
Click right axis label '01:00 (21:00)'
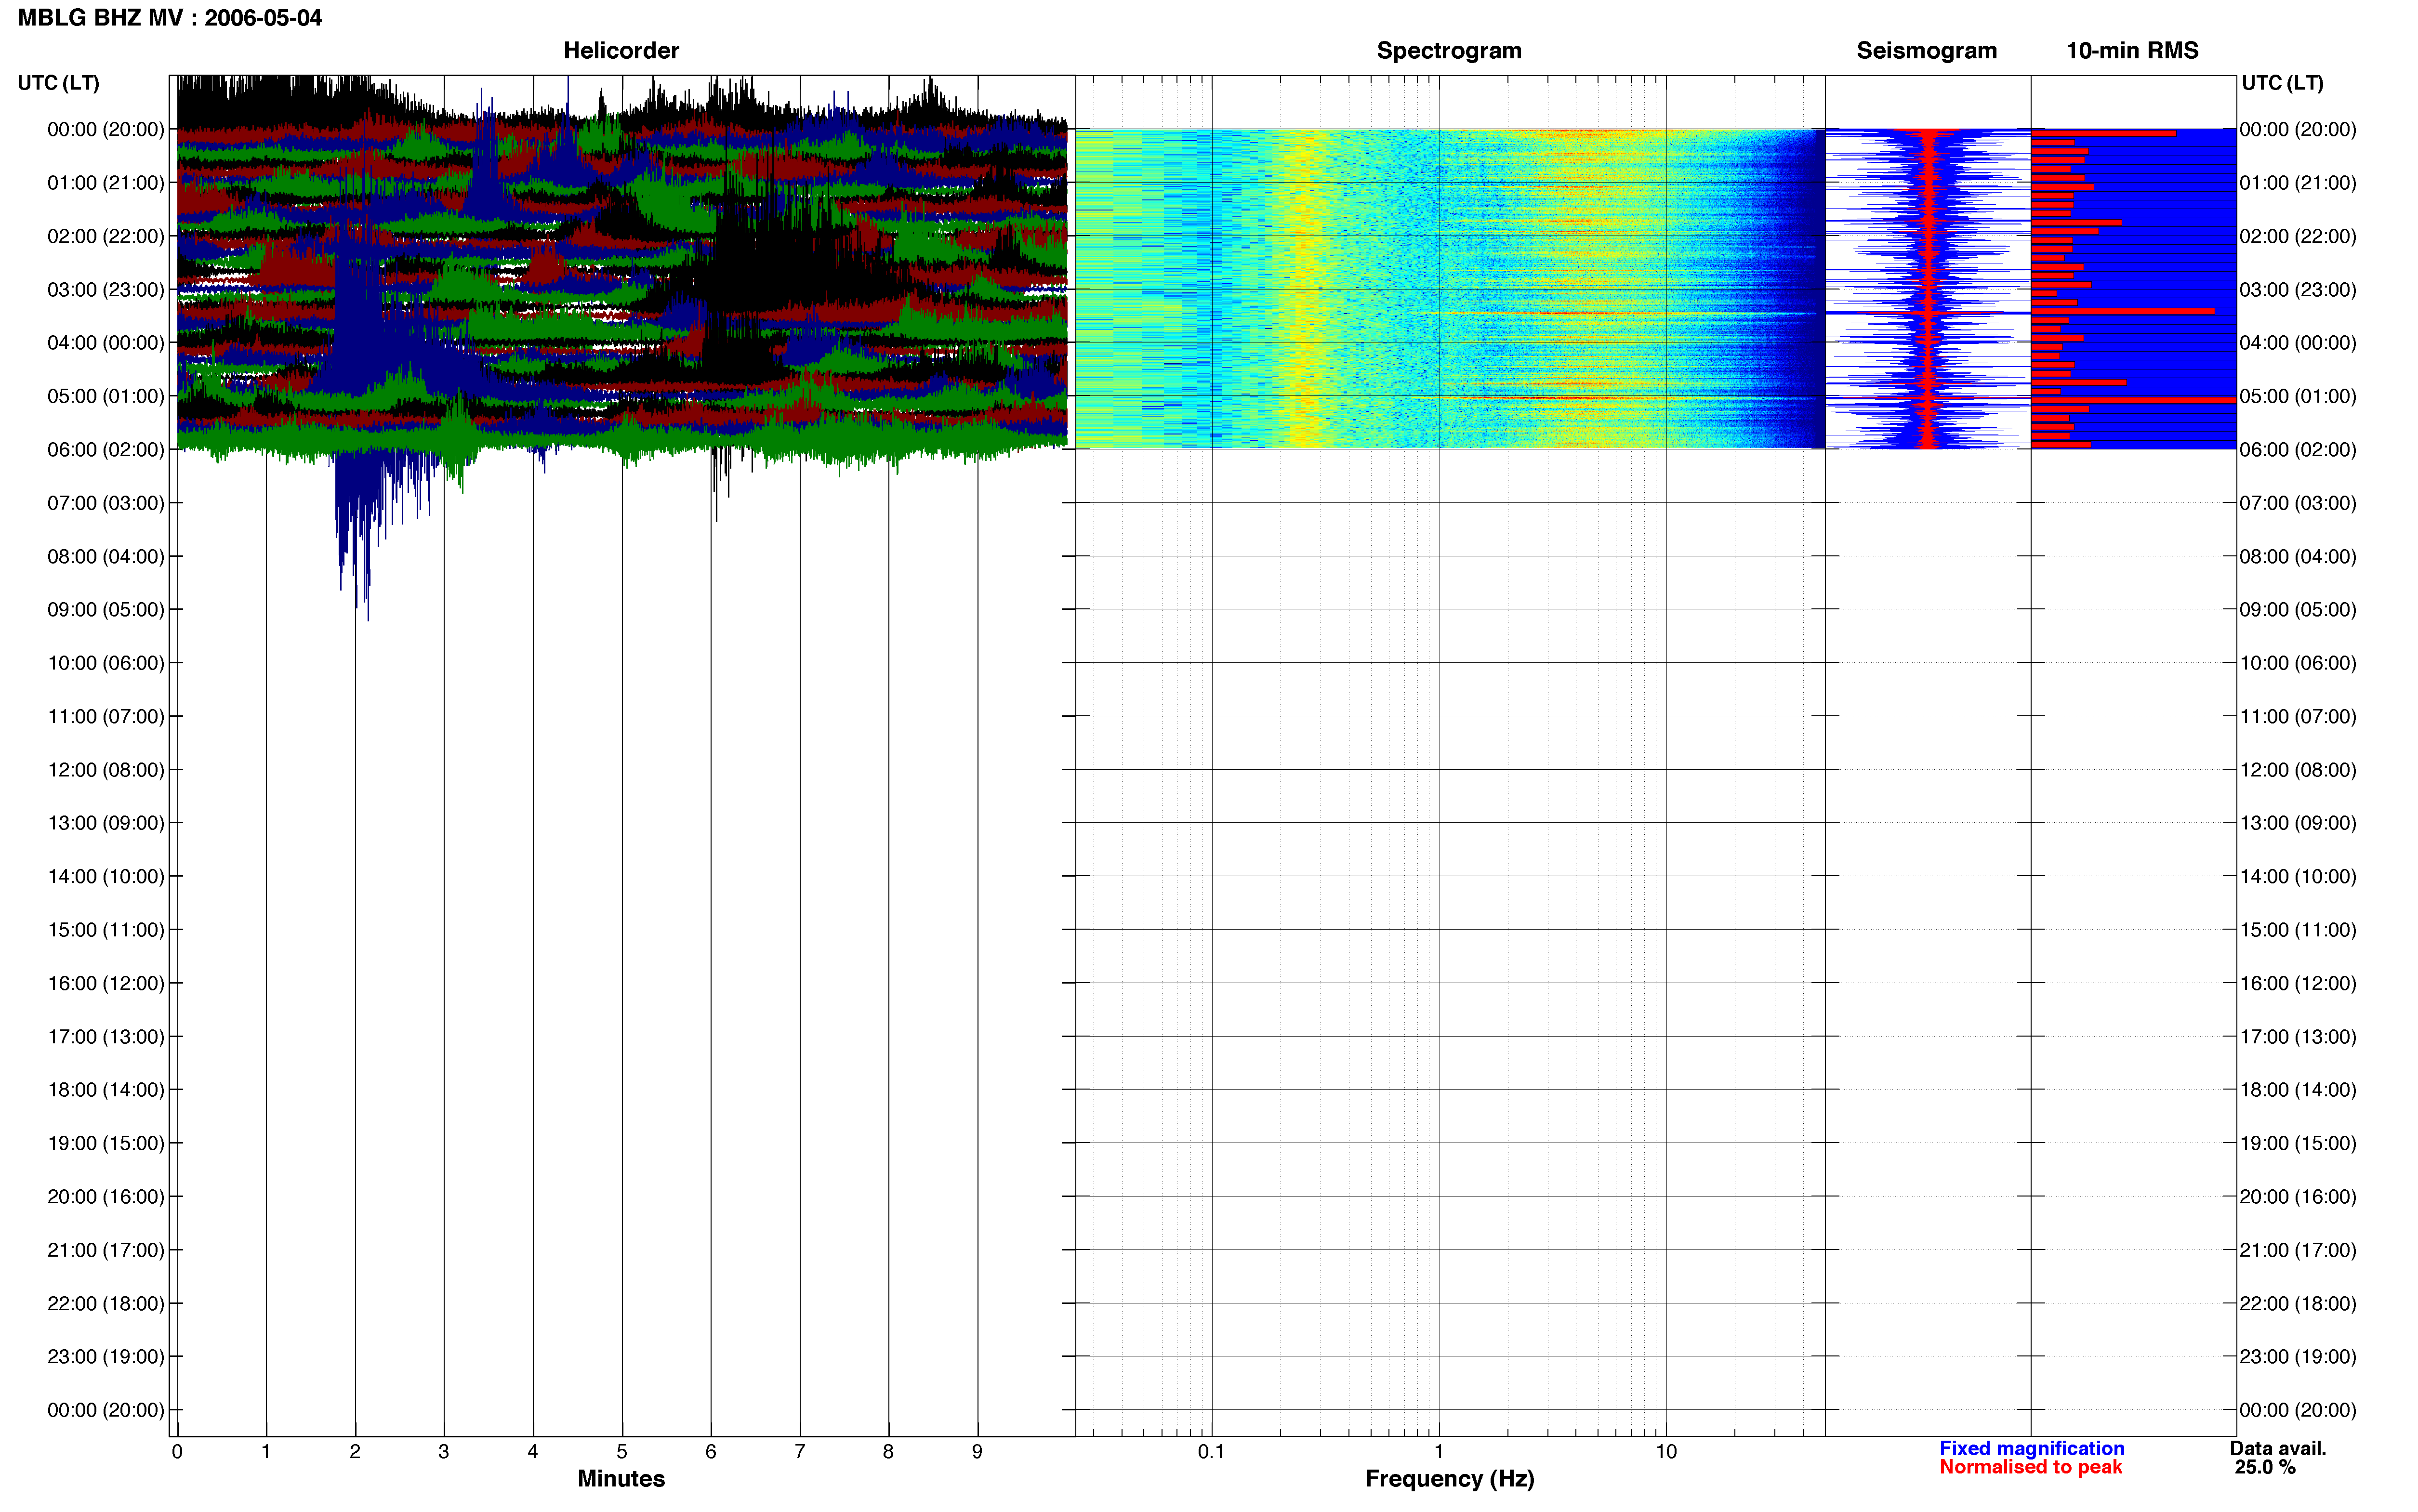pyautogui.click(x=2298, y=183)
